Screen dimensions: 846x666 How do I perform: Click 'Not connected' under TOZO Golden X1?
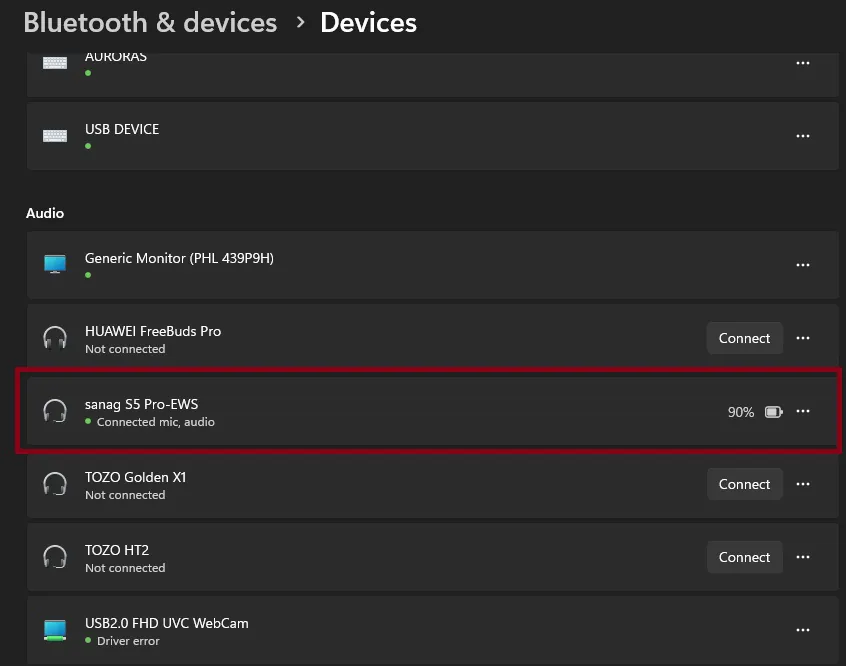[x=125, y=495]
